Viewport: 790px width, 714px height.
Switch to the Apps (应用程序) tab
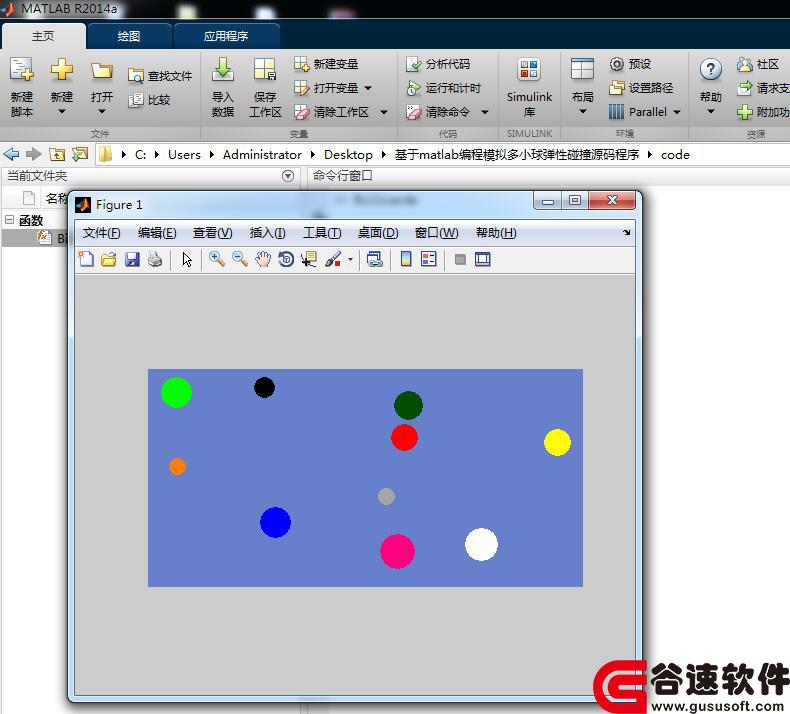click(226, 36)
